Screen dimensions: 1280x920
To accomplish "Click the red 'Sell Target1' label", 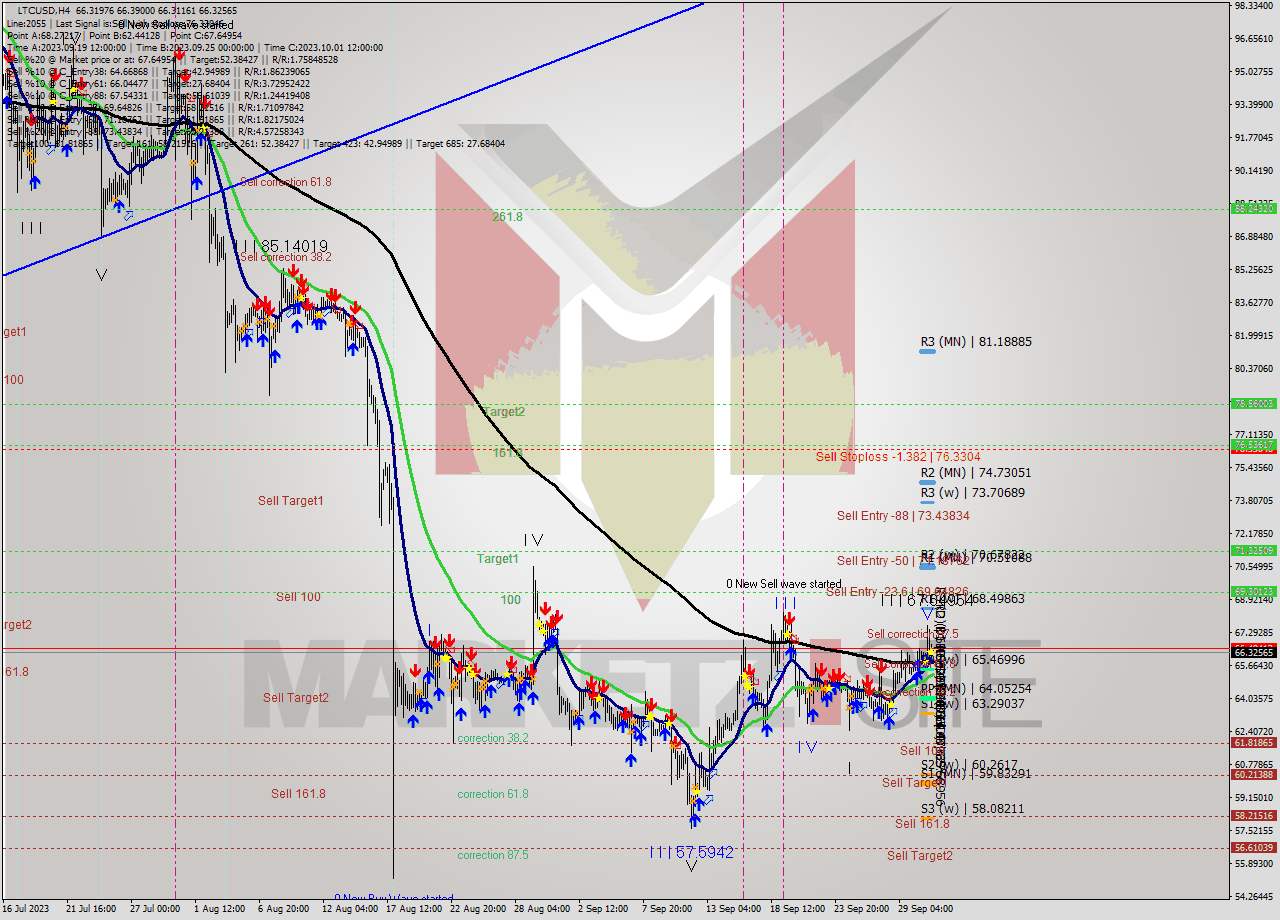I will pos(291,501).
